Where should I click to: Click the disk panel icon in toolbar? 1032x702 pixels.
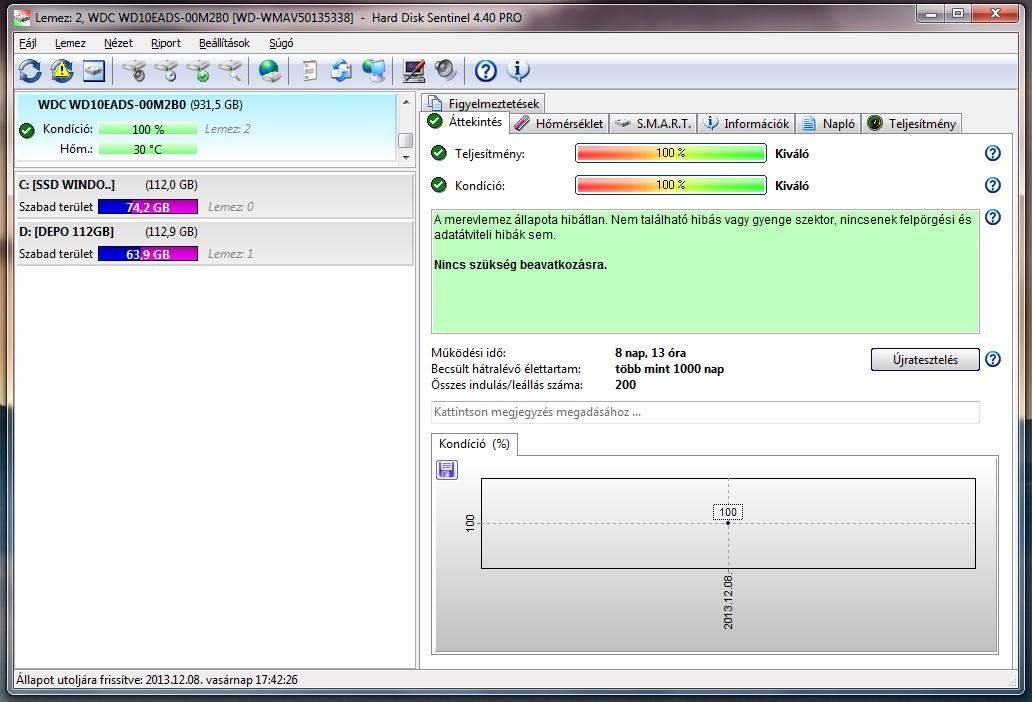[94, 70]
